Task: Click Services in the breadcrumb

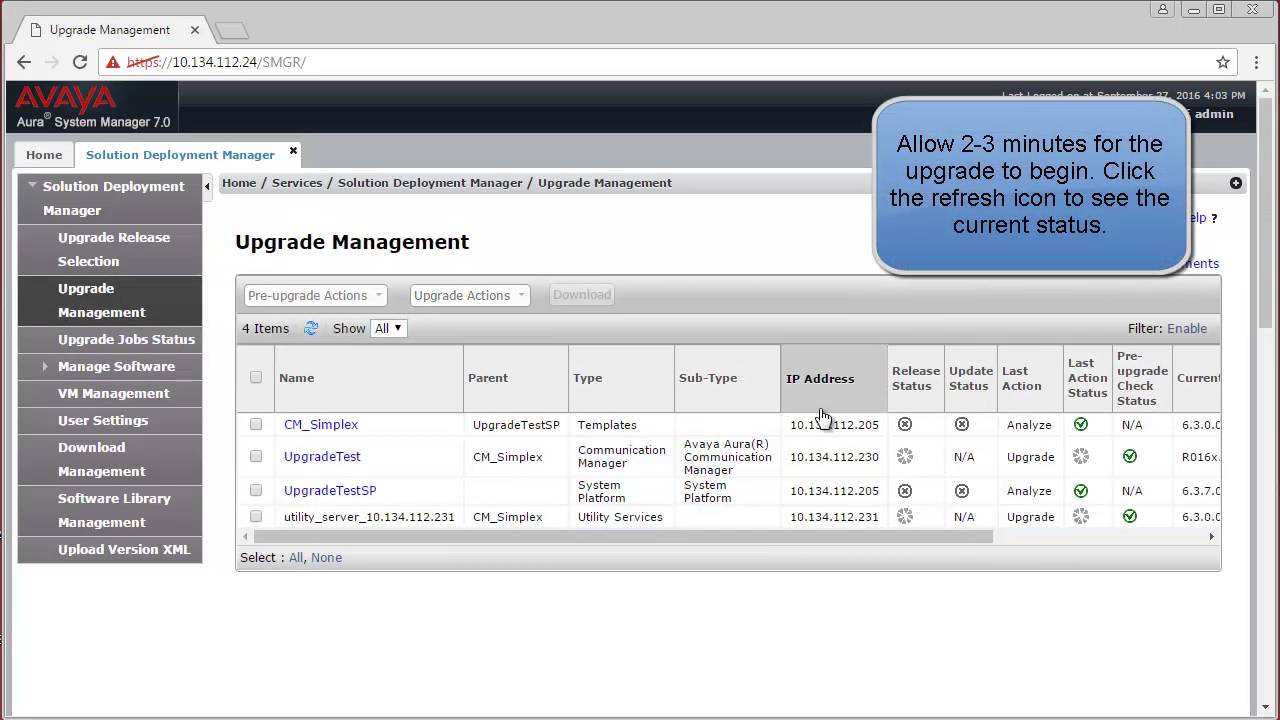Action: coord(297,183)
